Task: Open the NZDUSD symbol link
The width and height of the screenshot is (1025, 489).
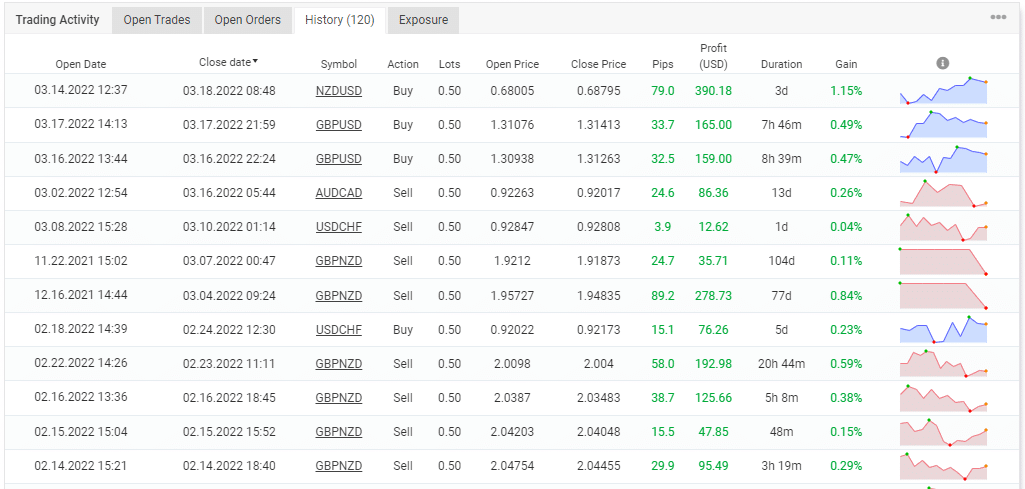Action: (339, 91)
